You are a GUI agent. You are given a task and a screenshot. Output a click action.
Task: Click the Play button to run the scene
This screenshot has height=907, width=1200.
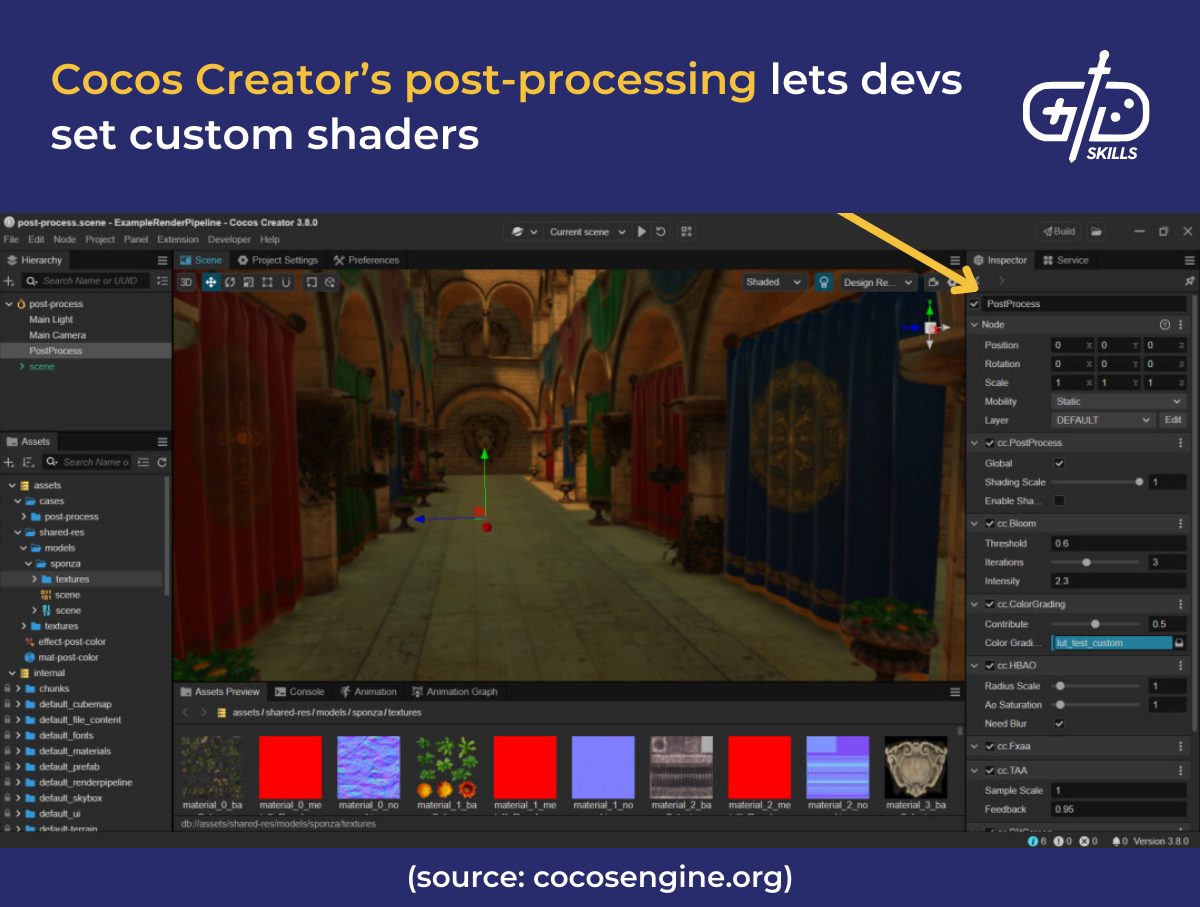click(x=641, y=231)
